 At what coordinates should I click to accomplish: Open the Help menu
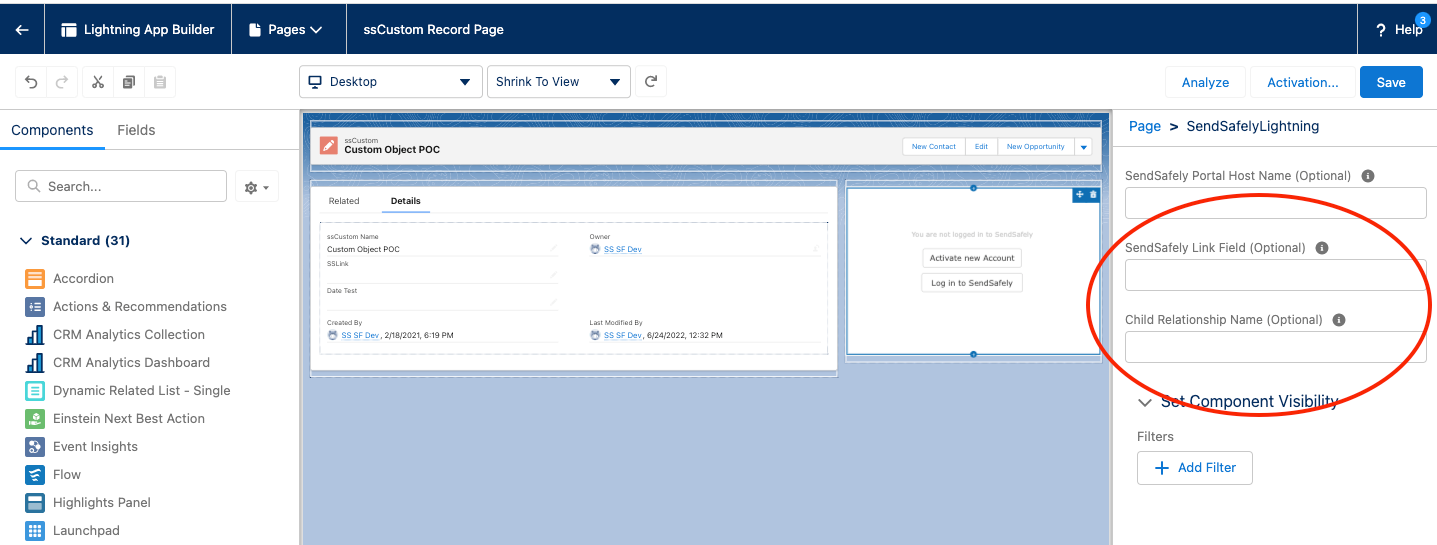[x=1399, y=30]
